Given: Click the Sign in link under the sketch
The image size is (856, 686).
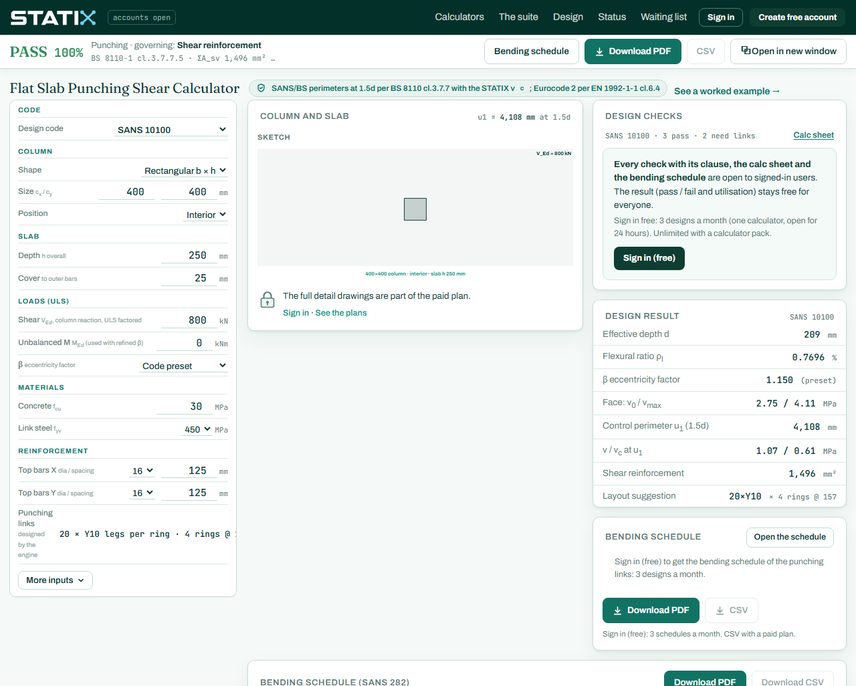Looking at the screenshot, I should click(295, 313).
